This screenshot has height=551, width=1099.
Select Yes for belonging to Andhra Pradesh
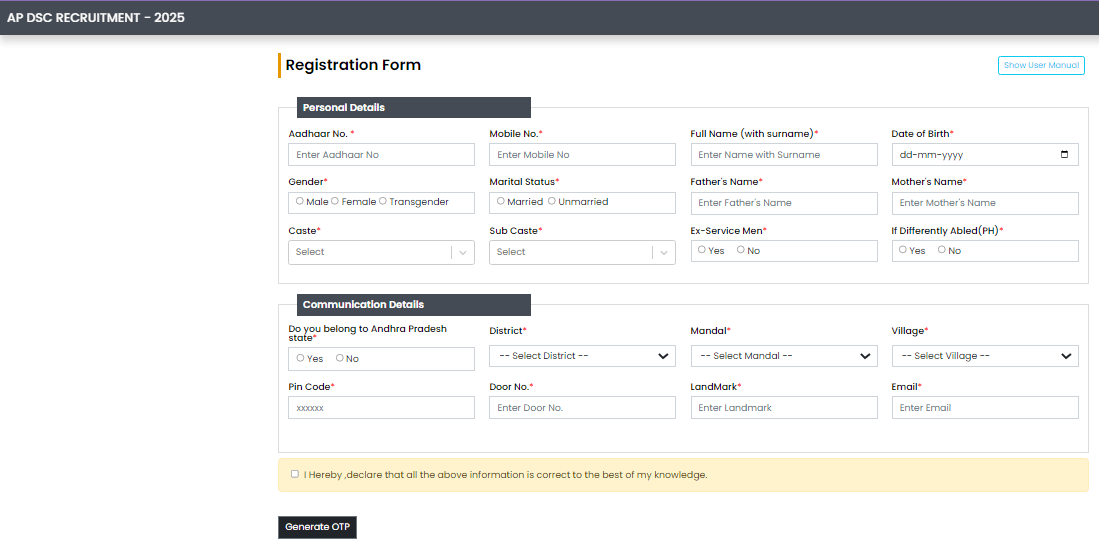[x=300, y=358]
